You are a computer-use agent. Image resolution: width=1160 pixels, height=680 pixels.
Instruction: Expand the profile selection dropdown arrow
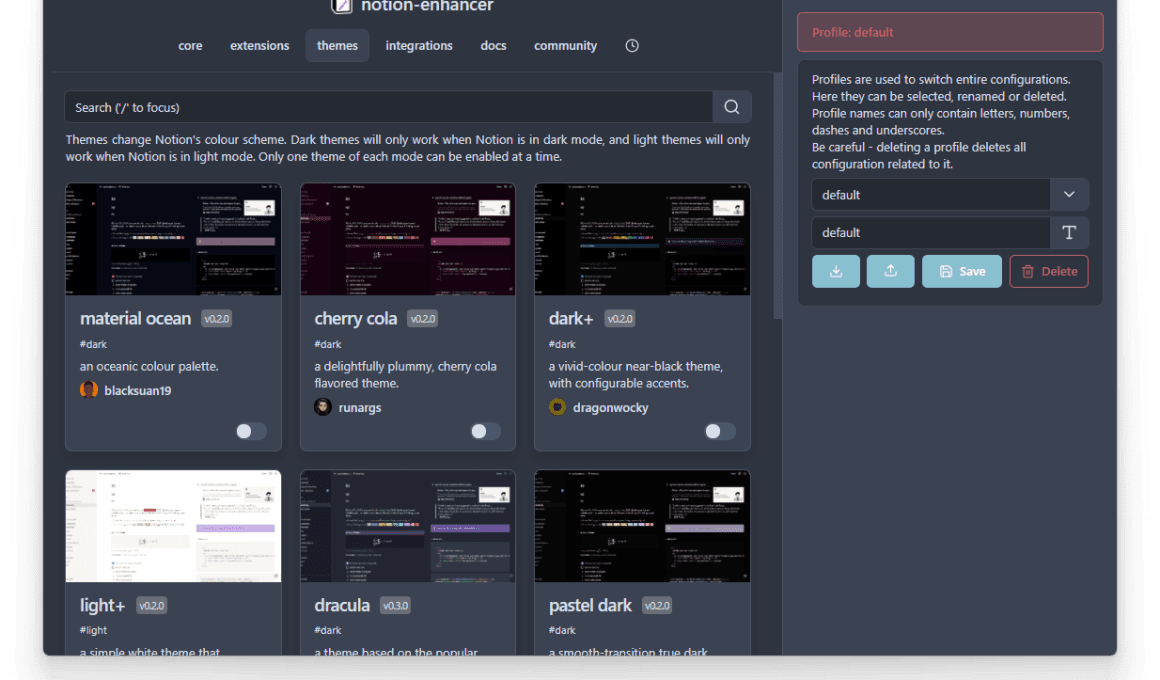(1069, 195)
